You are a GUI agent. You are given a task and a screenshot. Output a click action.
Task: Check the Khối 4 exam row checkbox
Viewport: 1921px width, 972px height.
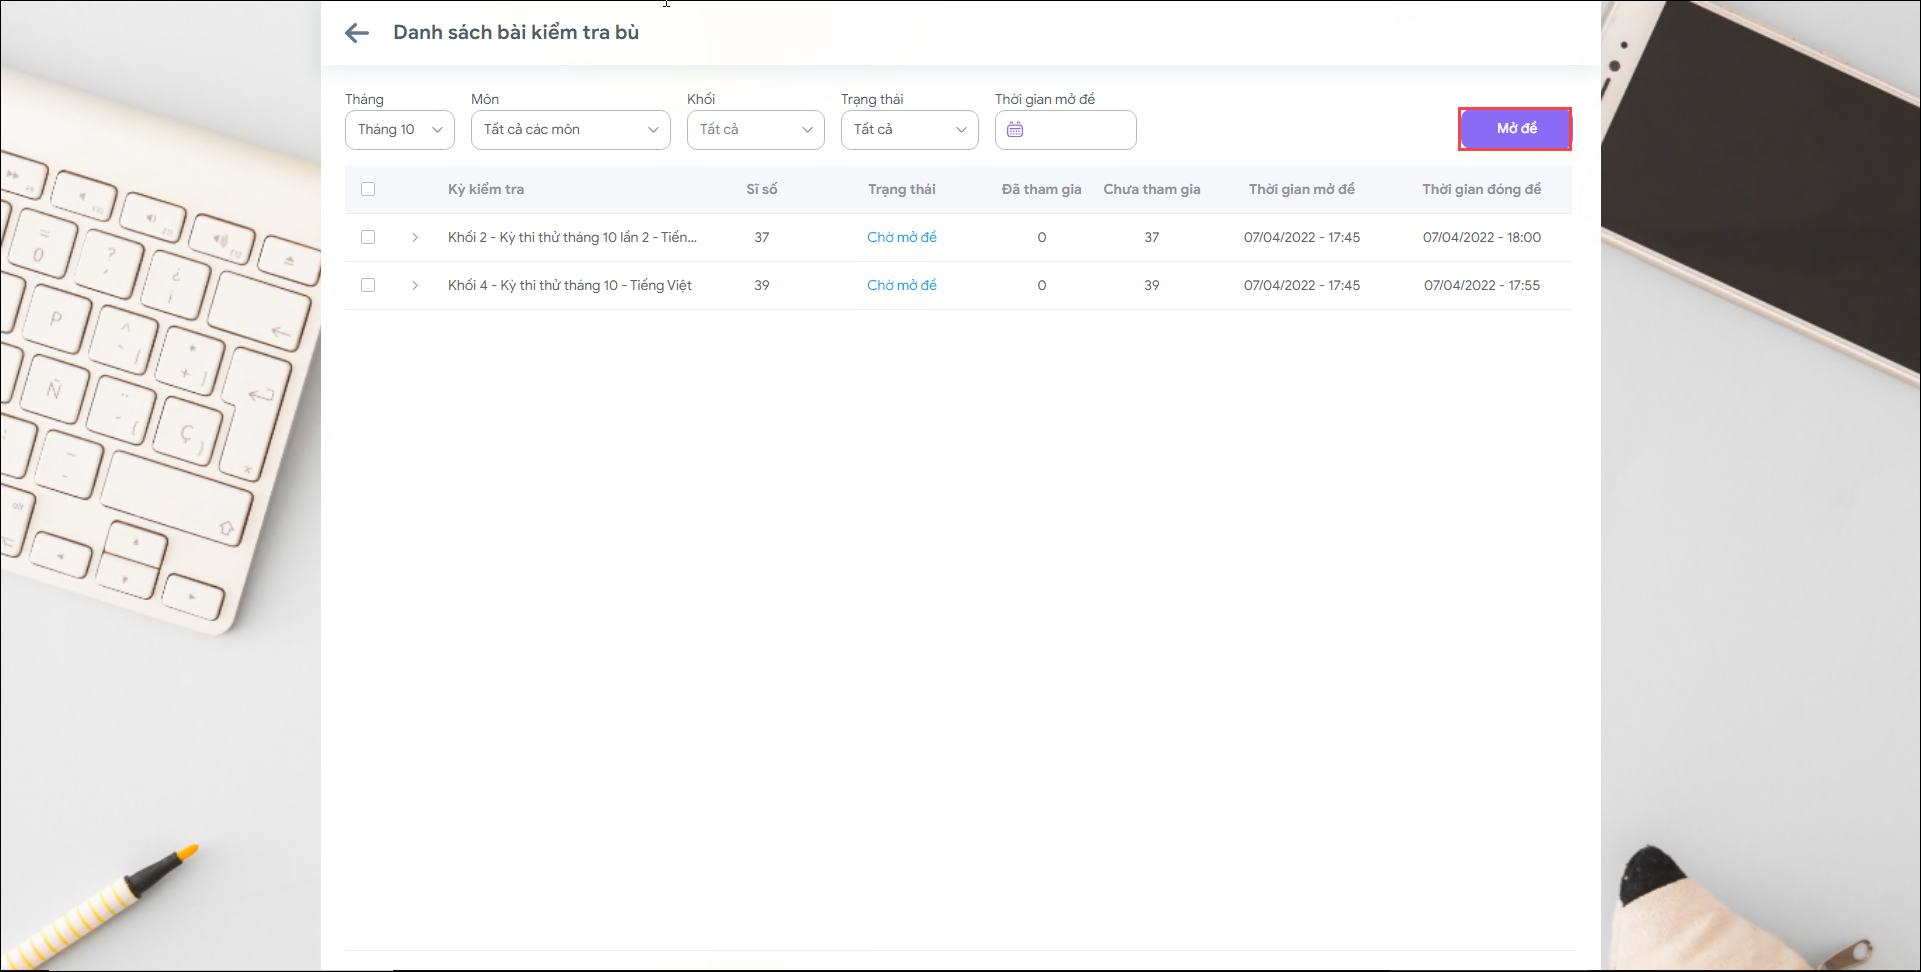pos(368,285)
